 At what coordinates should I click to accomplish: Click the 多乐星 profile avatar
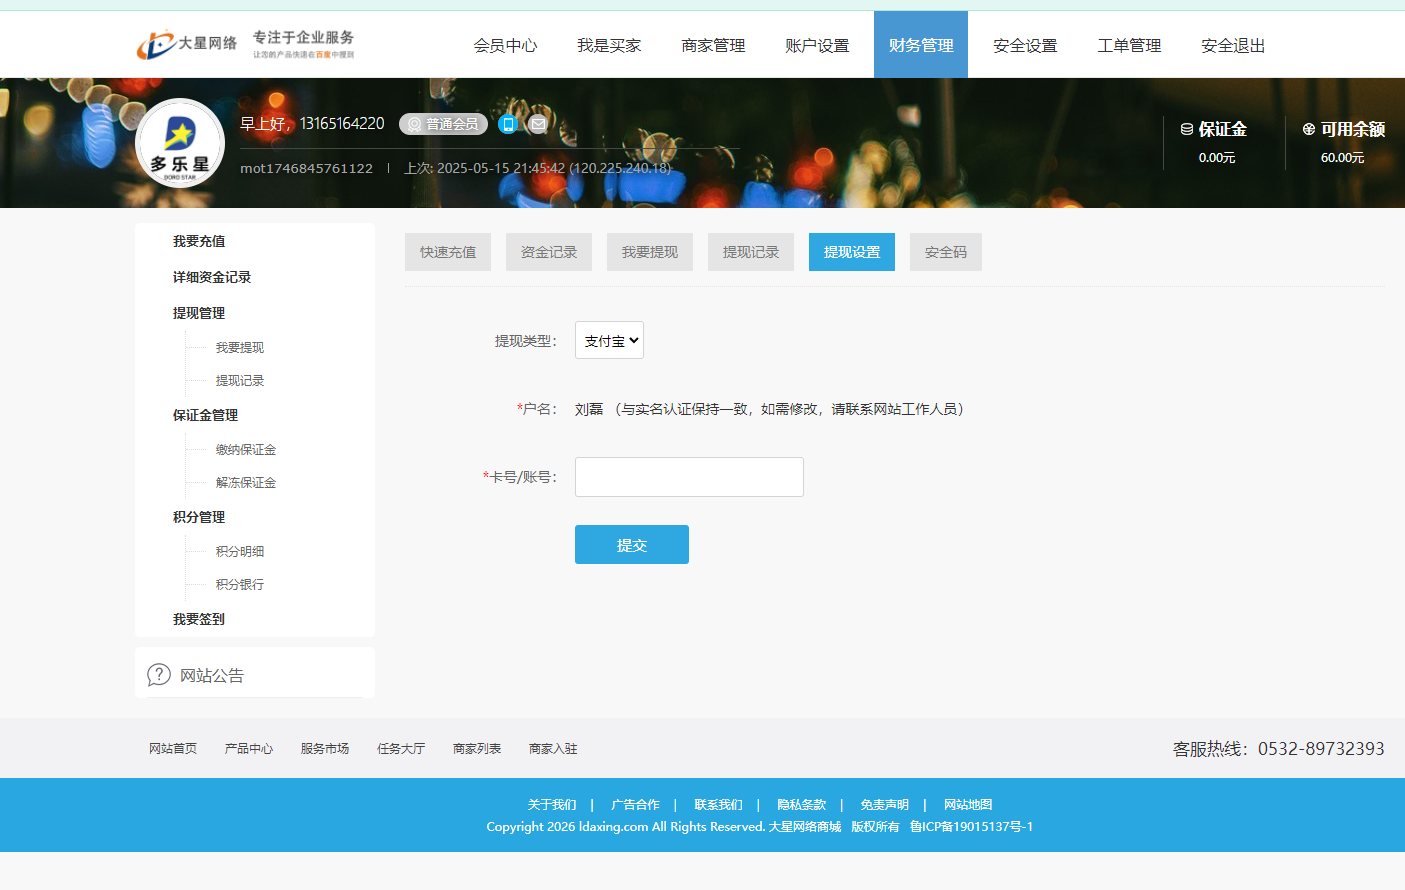click(x=180, y=143)
